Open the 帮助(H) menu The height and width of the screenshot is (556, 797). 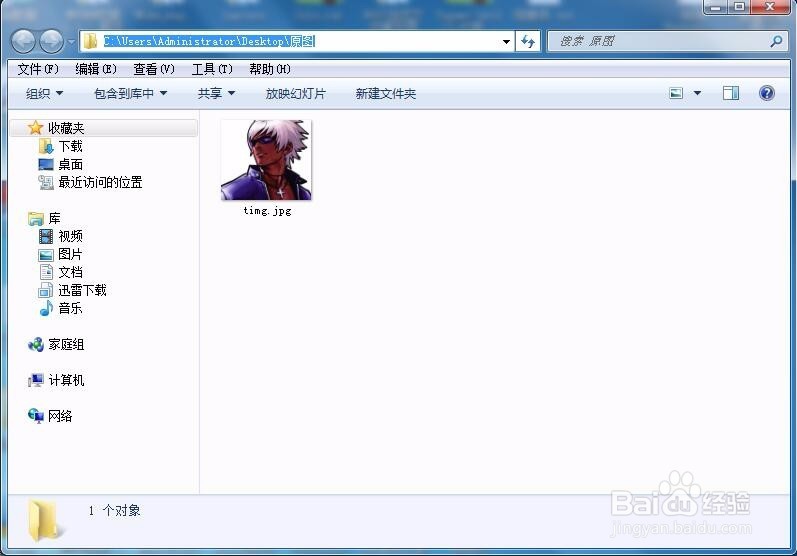[x=270, y=69]
